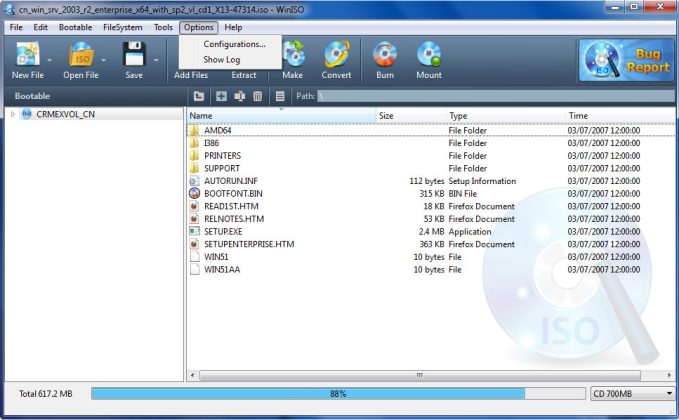The image size is (679, 420).
Task: Open the New File dropdown arrow
Action: click(x=50, y=60)
